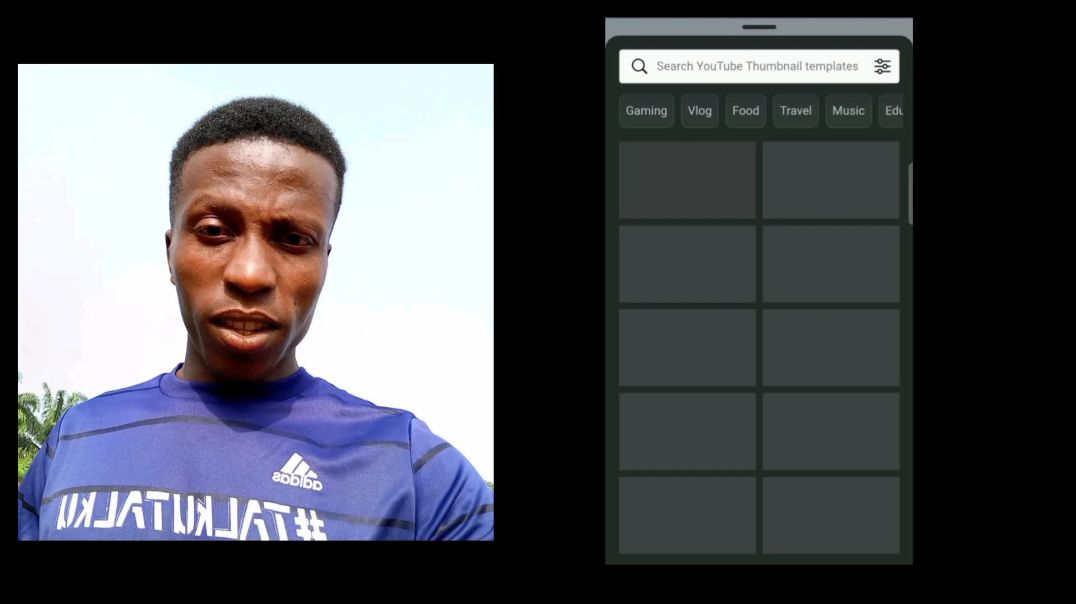This screenshot has height=604, width=1076.
Task: Select the middle-row left template tile
Action: click(687, 347)
